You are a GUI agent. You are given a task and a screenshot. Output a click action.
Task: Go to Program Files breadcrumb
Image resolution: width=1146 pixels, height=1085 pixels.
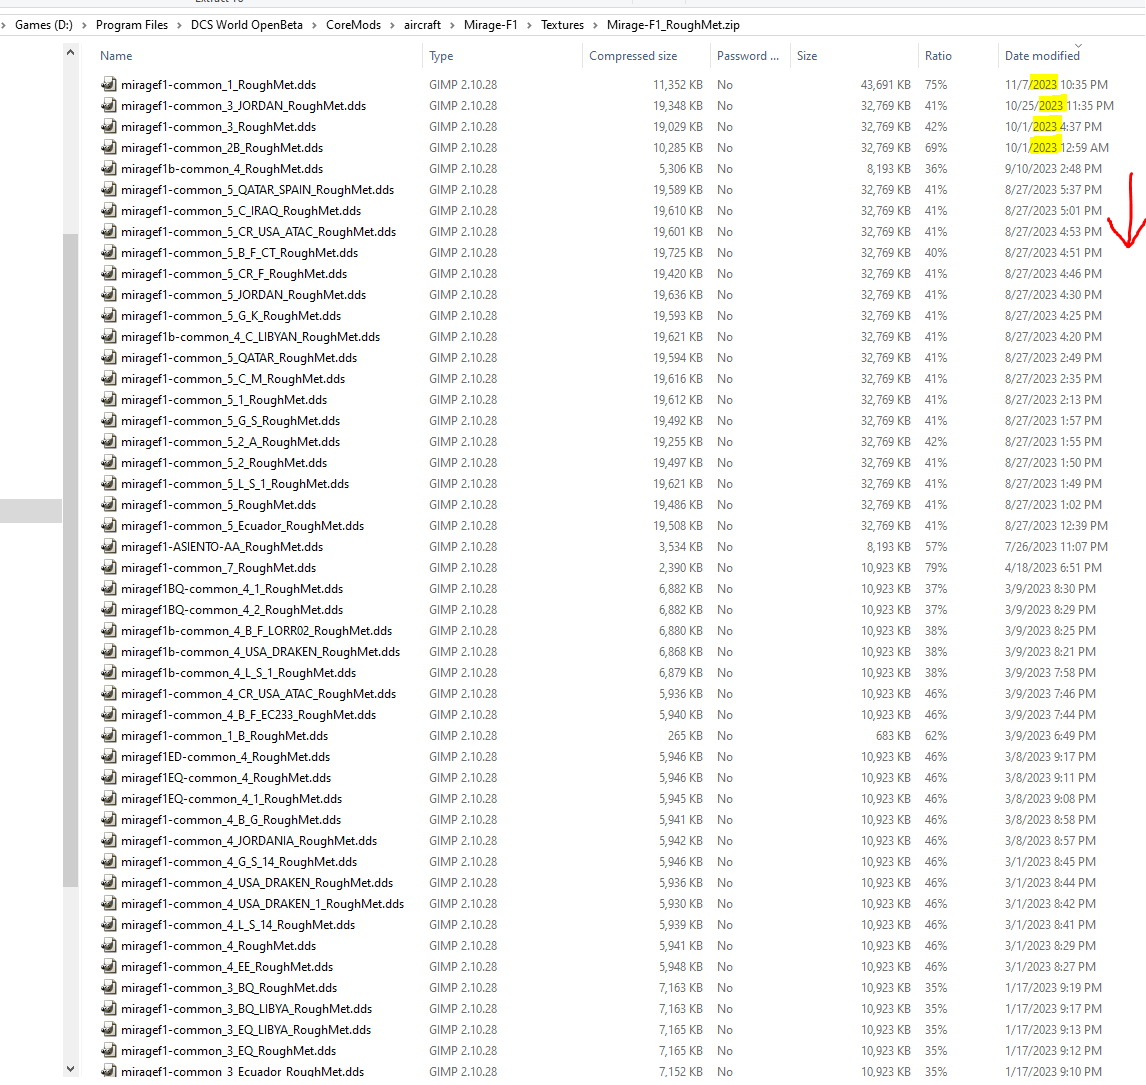coord(132,25)
